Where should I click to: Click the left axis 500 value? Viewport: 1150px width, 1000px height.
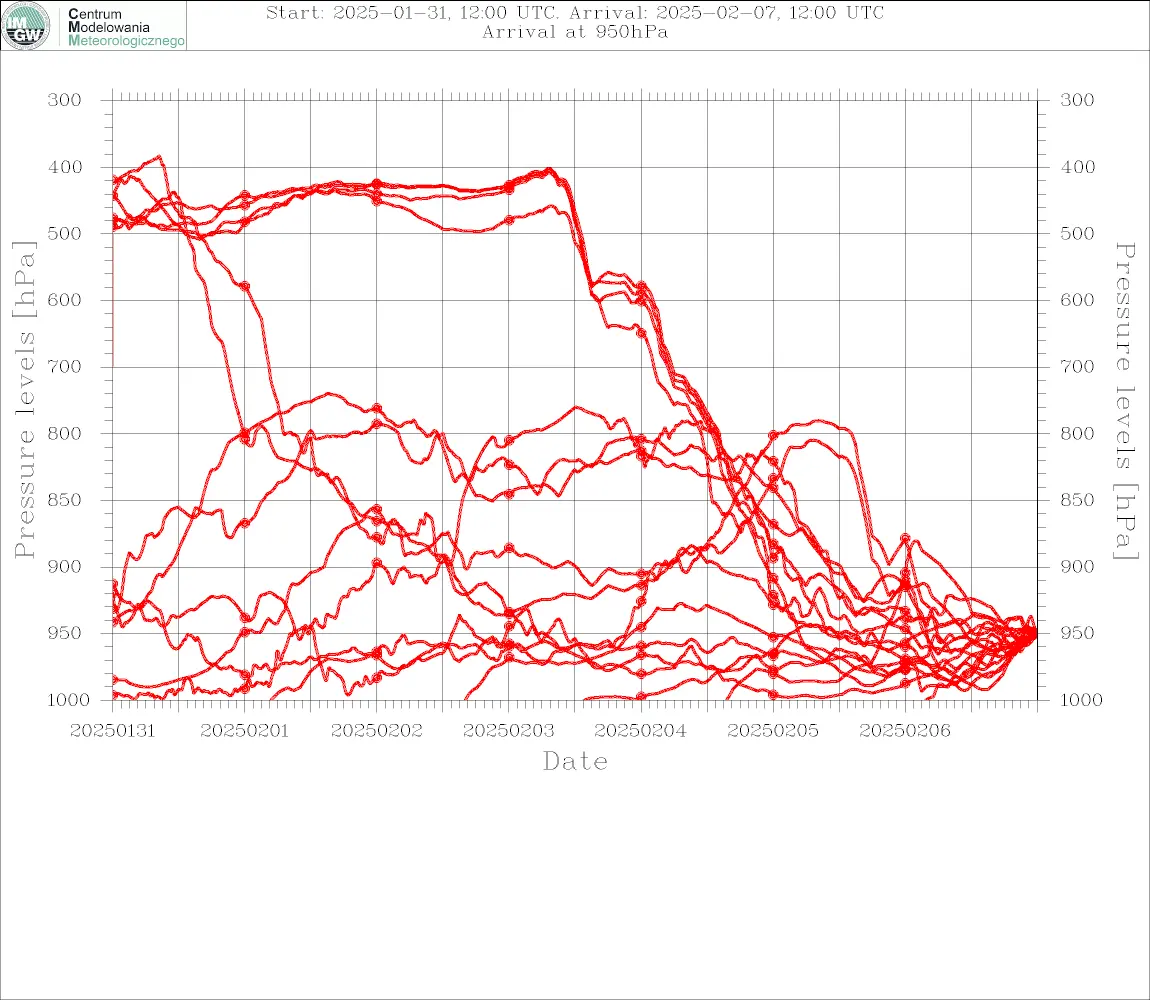(x=65, y=233)
